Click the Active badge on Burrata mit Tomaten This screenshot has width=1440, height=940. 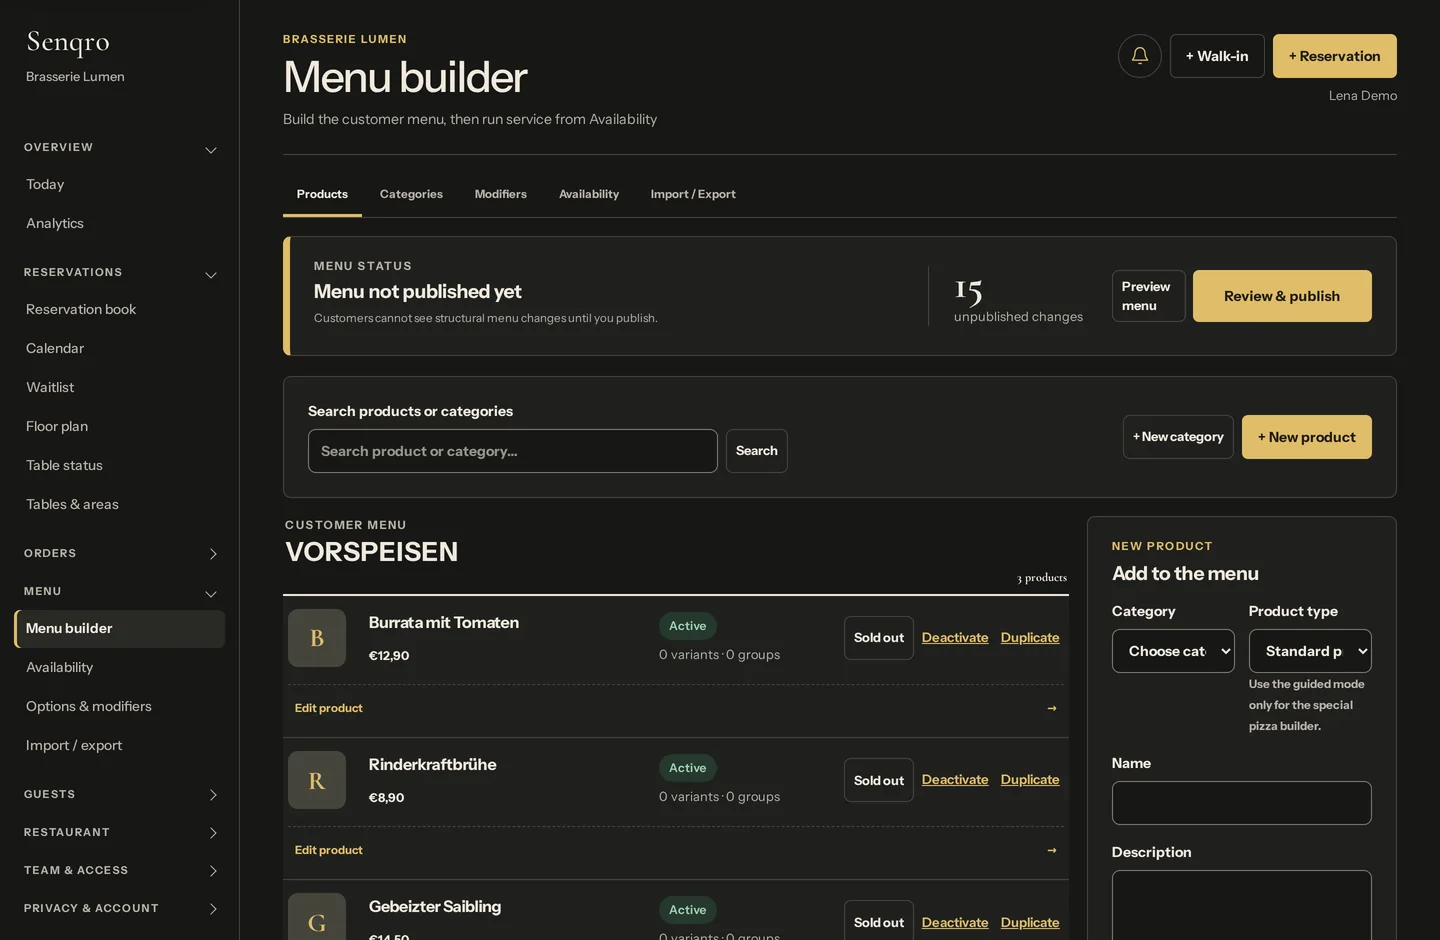tap(688, 626)
